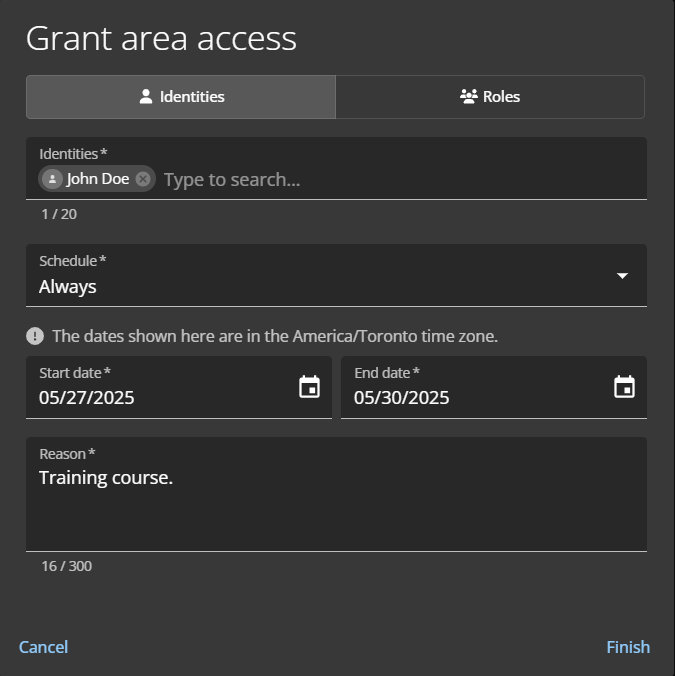The height and width of the screenshot is (676, 675).
Task: Click Finish to grant access
Action: (x=628, y=647)
